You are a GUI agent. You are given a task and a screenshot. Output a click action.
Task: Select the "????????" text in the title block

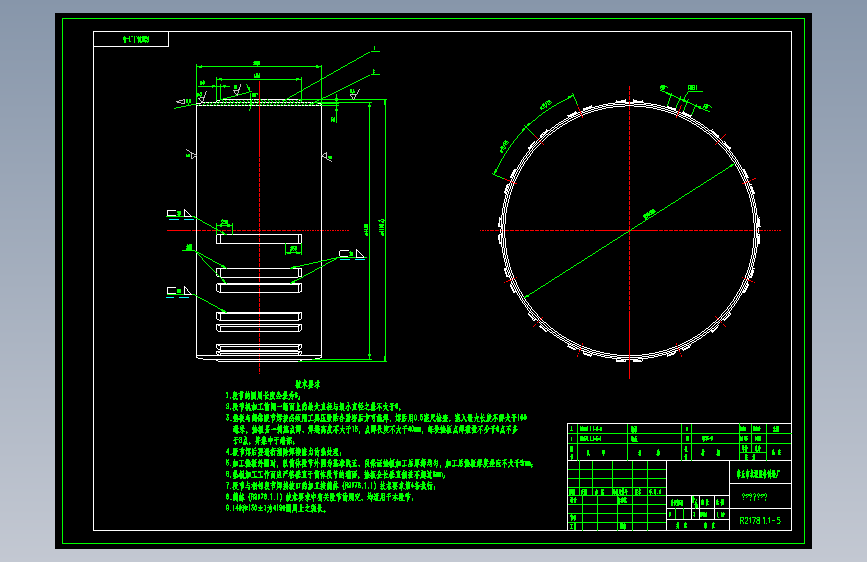click(x=754, y=497)
